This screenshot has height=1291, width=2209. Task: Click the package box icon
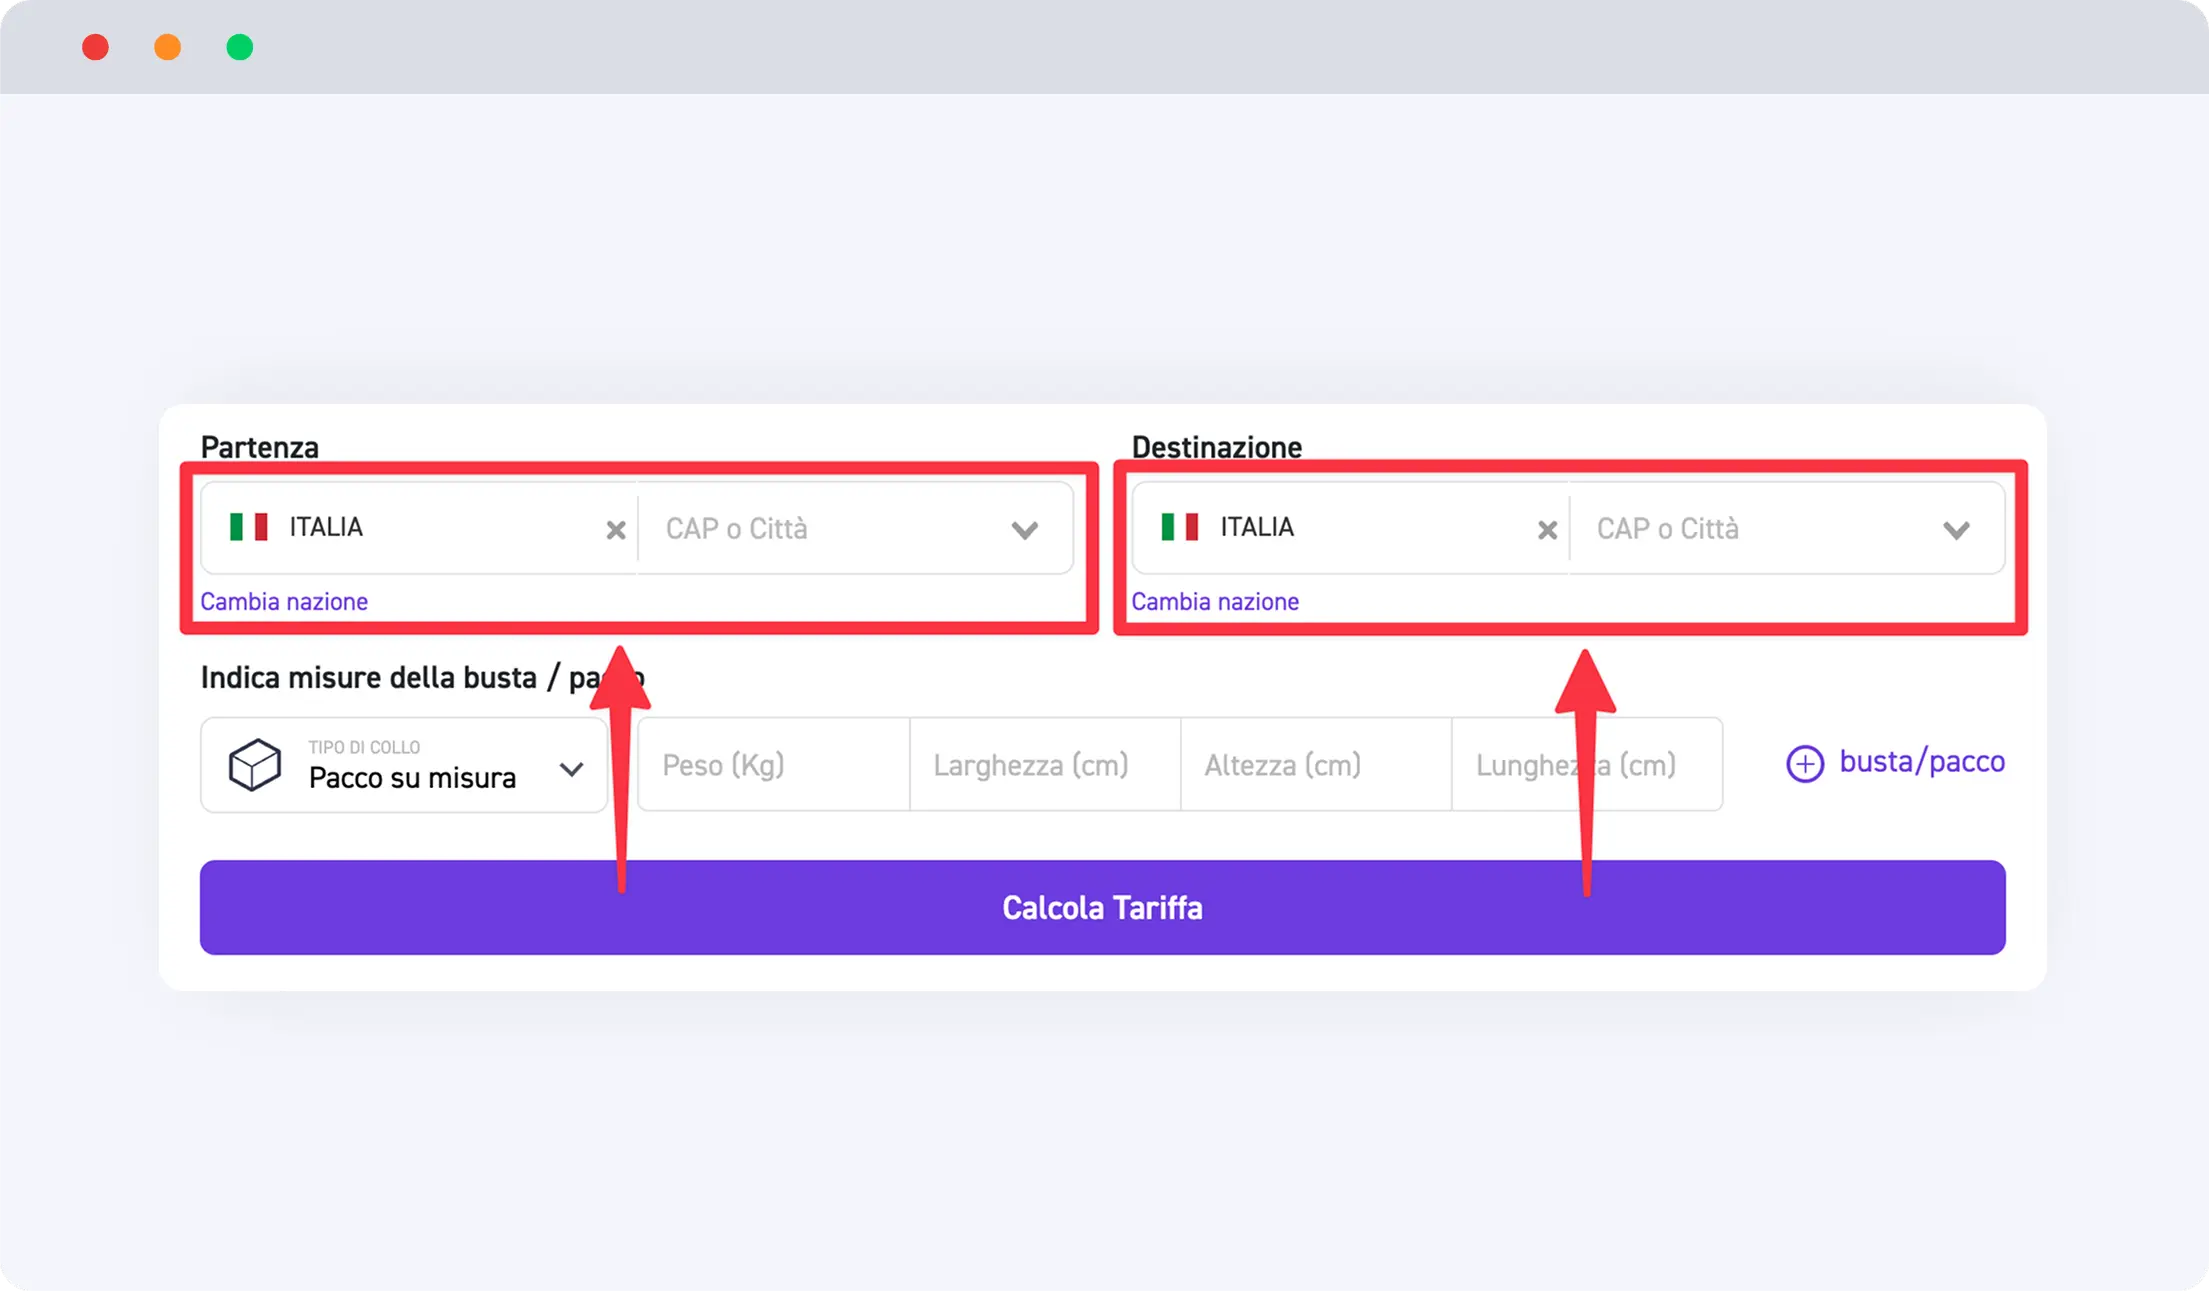pos(255,765)
